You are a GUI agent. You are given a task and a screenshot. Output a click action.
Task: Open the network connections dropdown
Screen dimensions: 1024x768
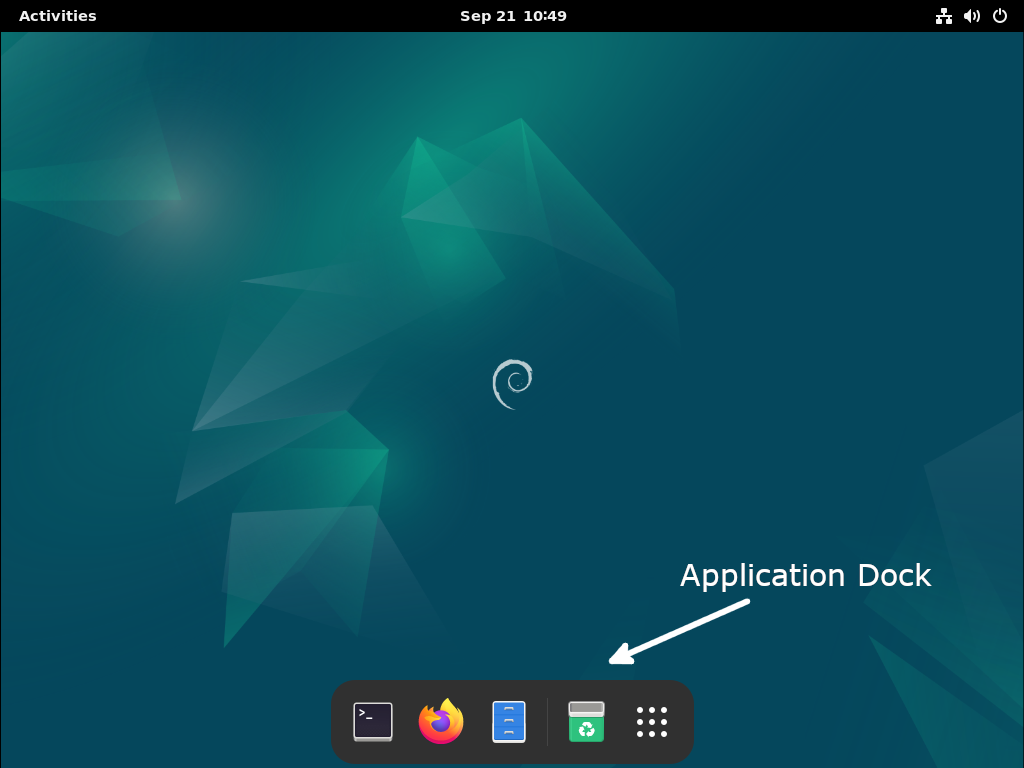[944, 16]
